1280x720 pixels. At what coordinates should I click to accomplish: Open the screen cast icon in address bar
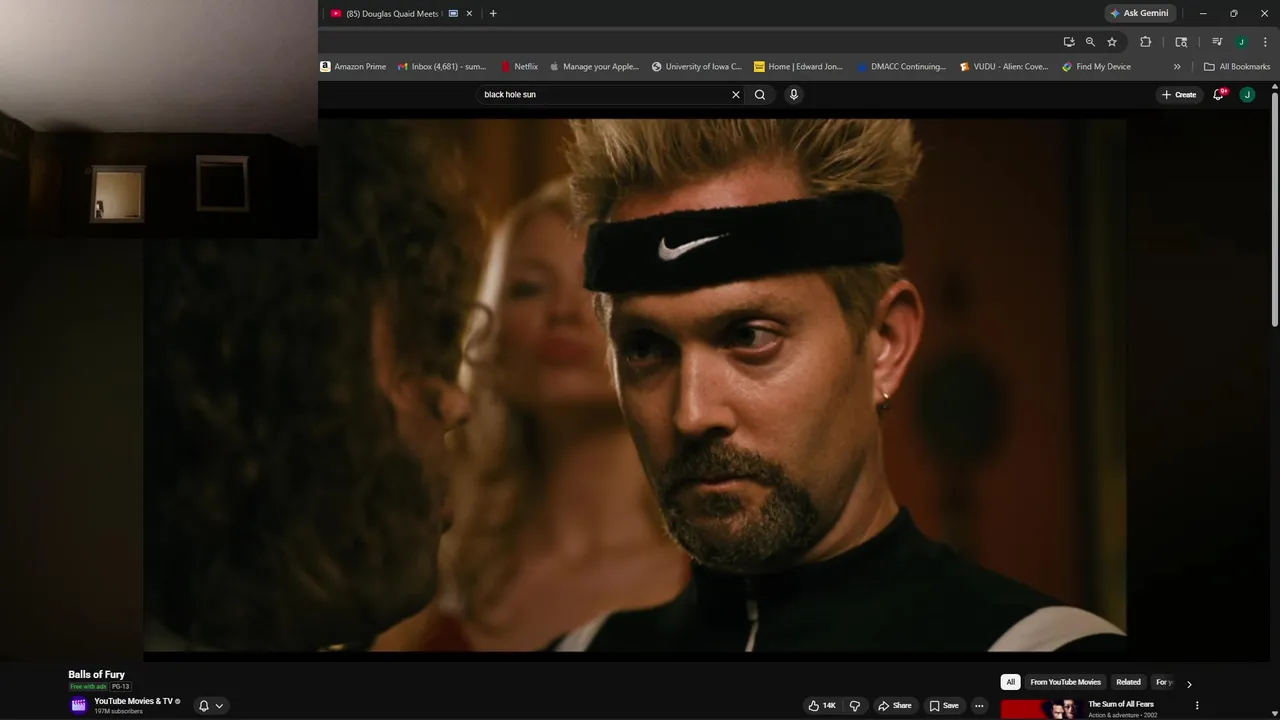pyautogui.click(x=1069, y=42)
